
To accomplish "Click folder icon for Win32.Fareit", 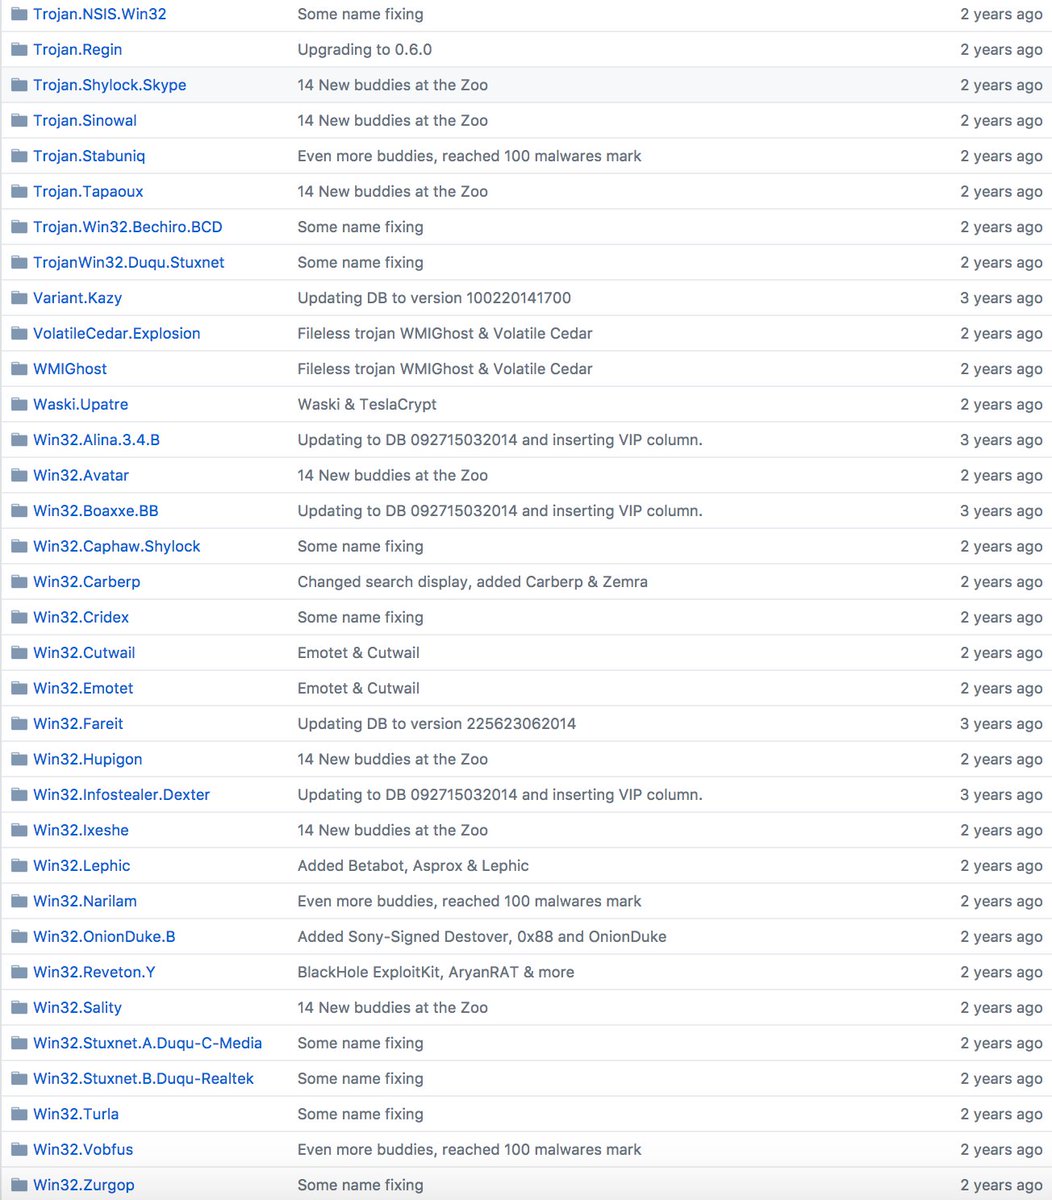I will [x=19, y=723].
